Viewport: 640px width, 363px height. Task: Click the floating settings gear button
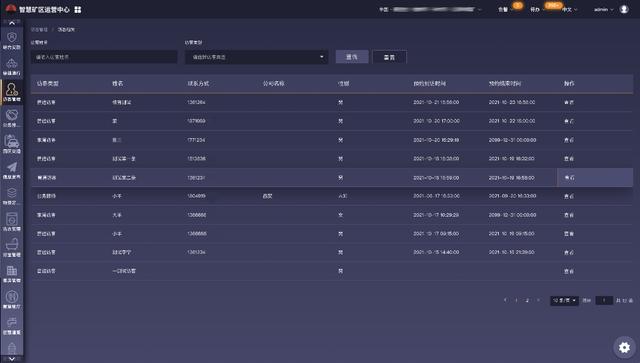click(624, 347)
